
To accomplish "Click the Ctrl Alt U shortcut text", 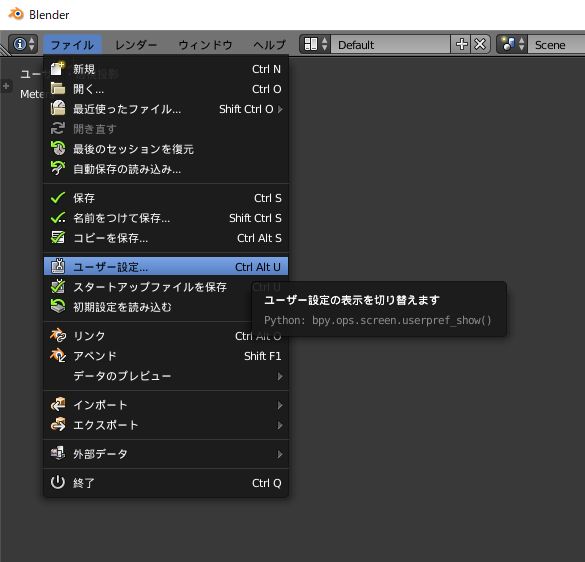I will coord(258,267).
